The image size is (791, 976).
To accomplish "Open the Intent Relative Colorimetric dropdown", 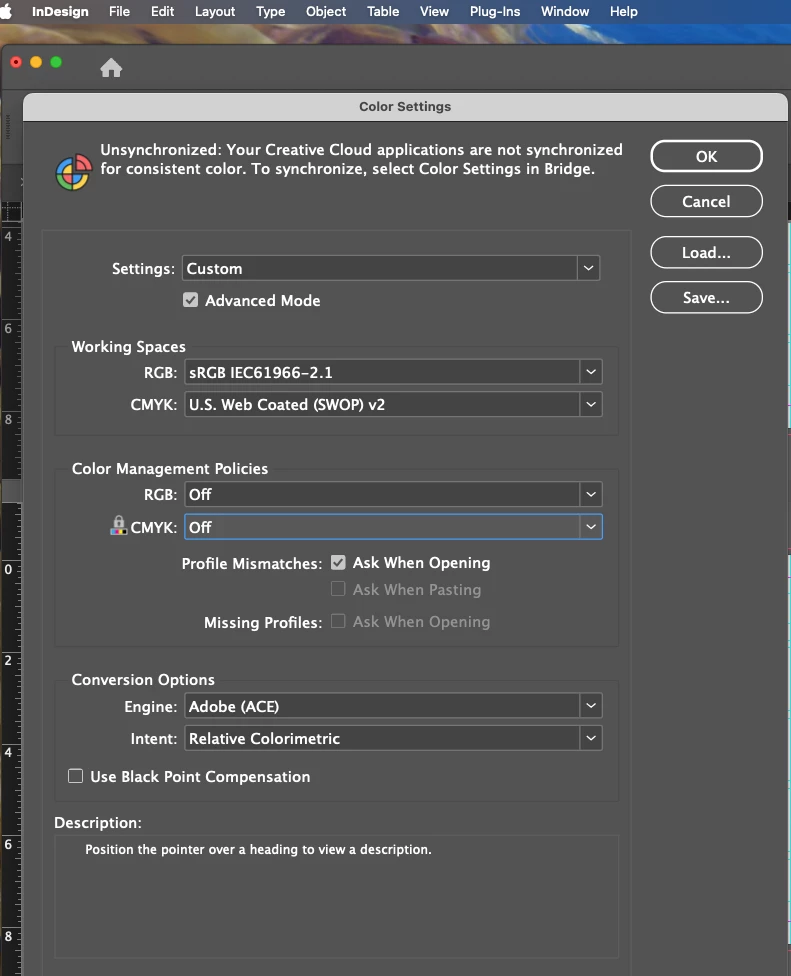I will pos(393,738).
